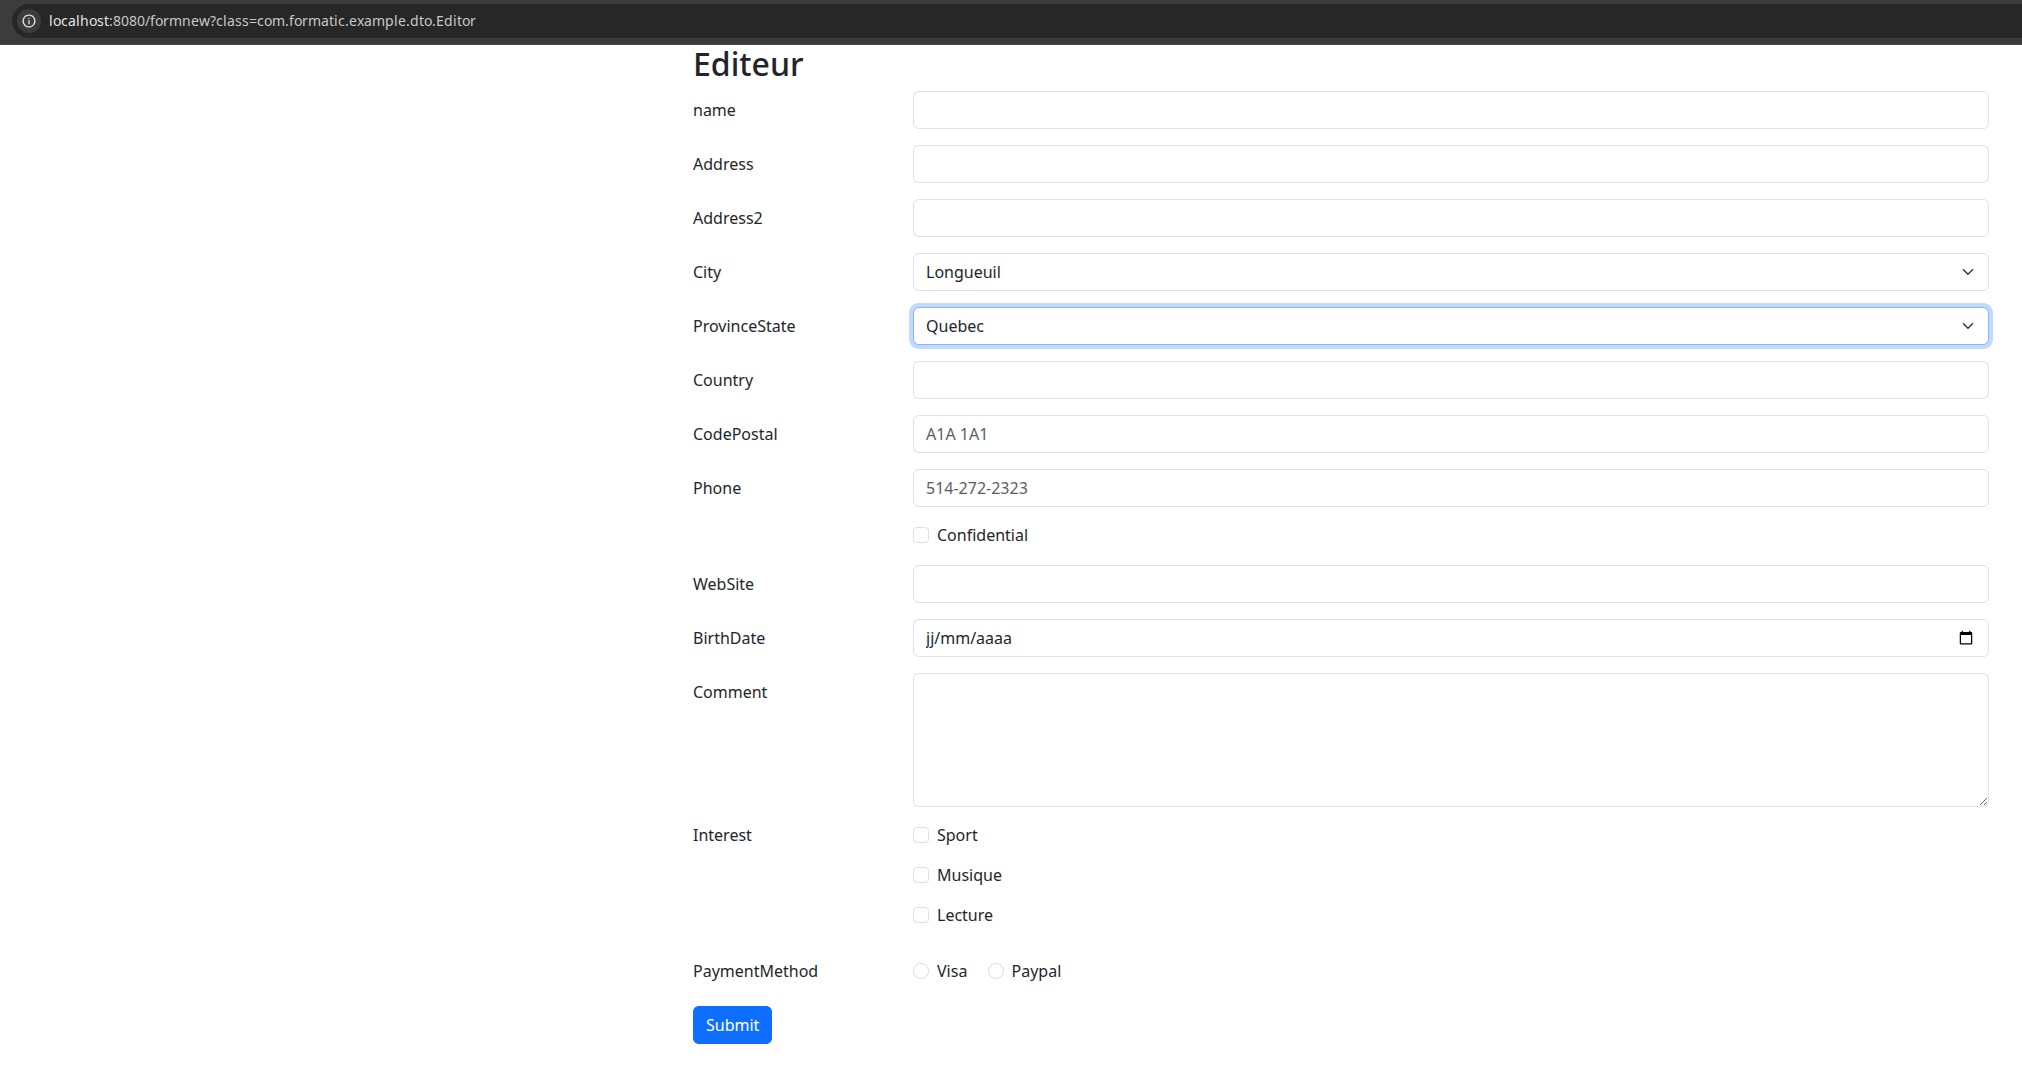Expand the ProvinceState dropdown showing Quebec
The height and width of the screenshot is (1074, 2022).
click(1450, 326)
